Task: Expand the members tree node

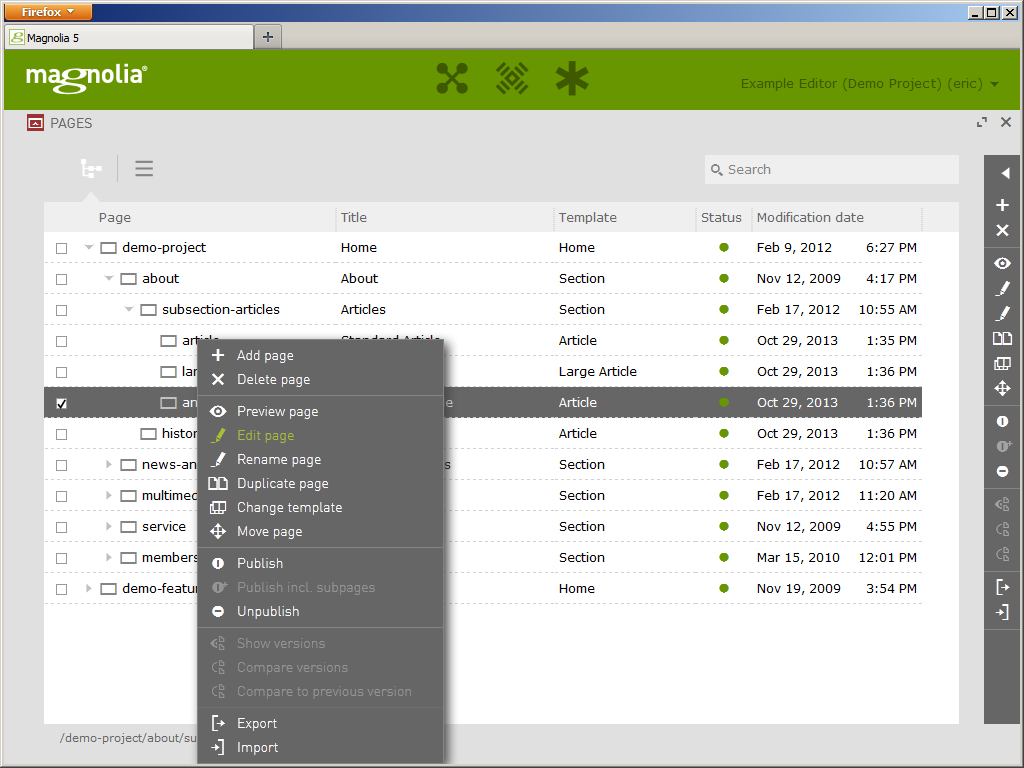Action: coord(109,557)
